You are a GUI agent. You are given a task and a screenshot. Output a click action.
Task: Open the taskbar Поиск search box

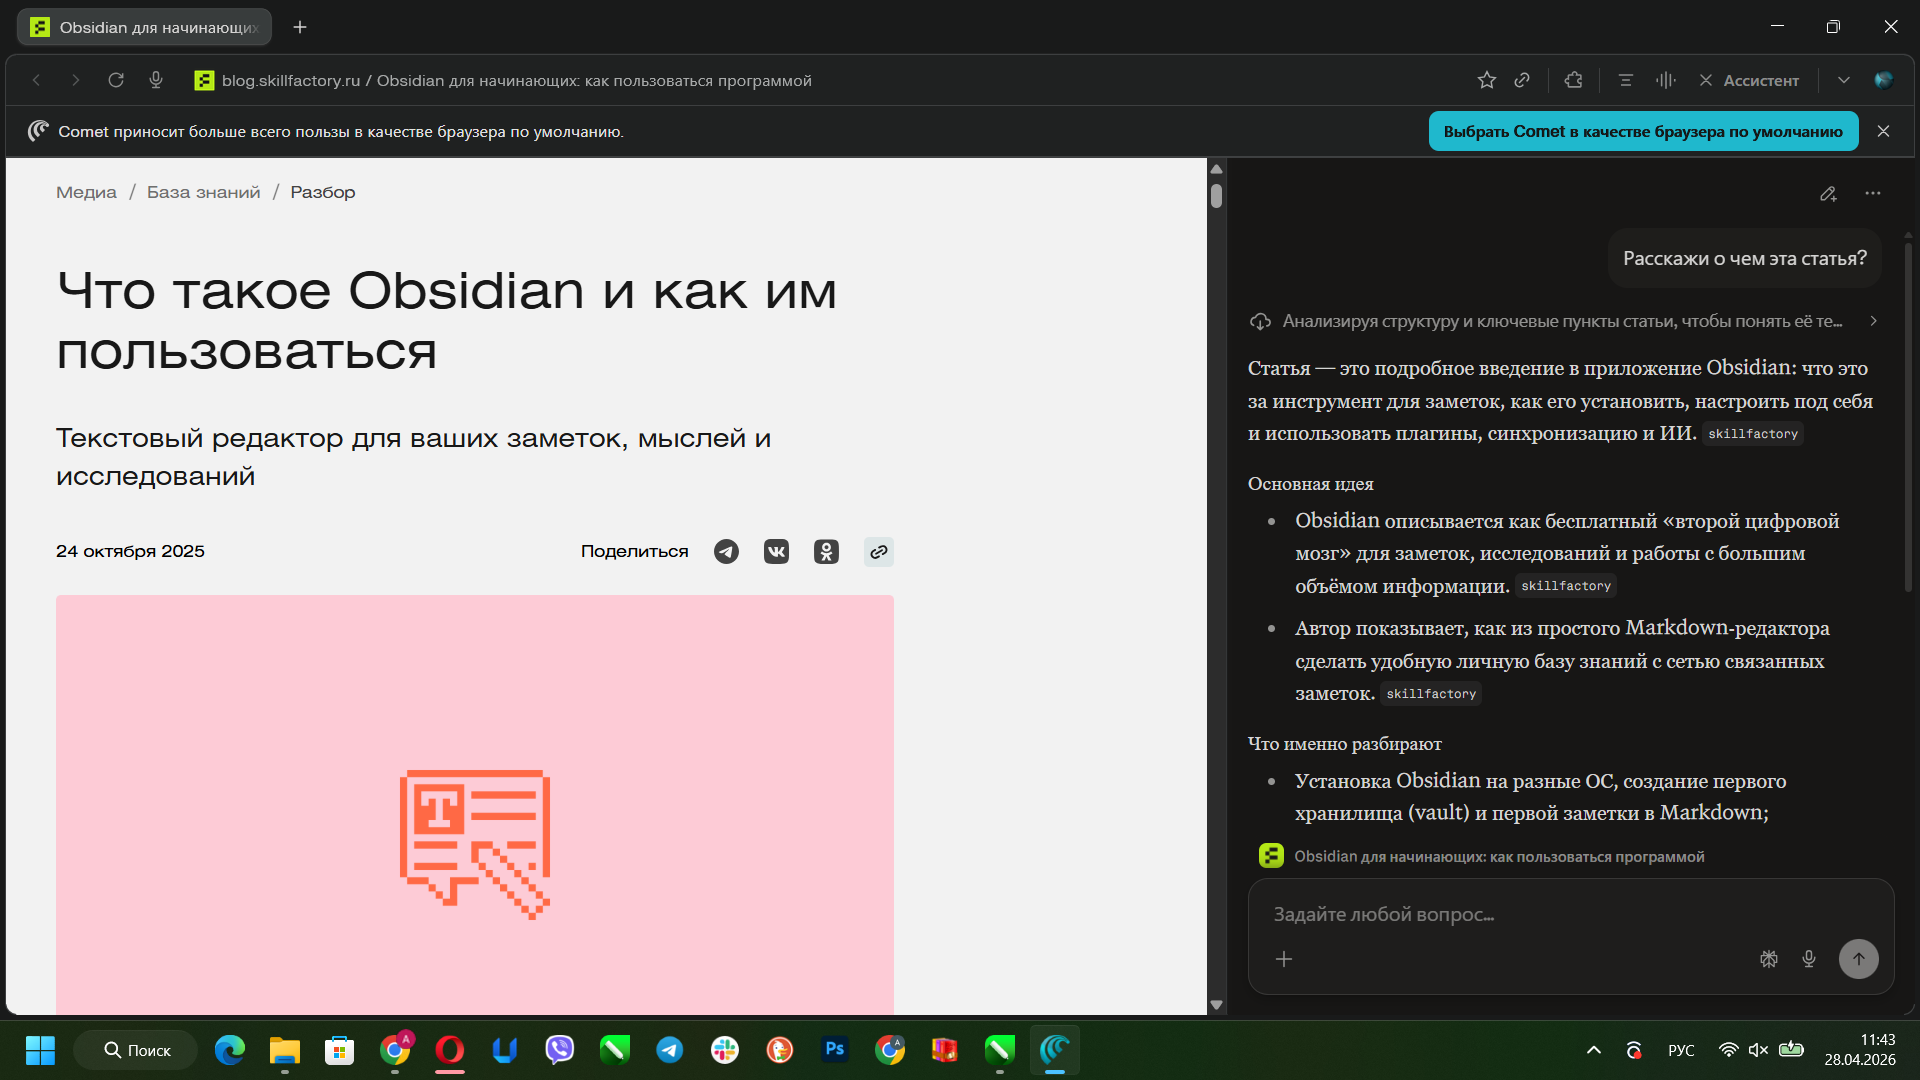point(136,1050)
